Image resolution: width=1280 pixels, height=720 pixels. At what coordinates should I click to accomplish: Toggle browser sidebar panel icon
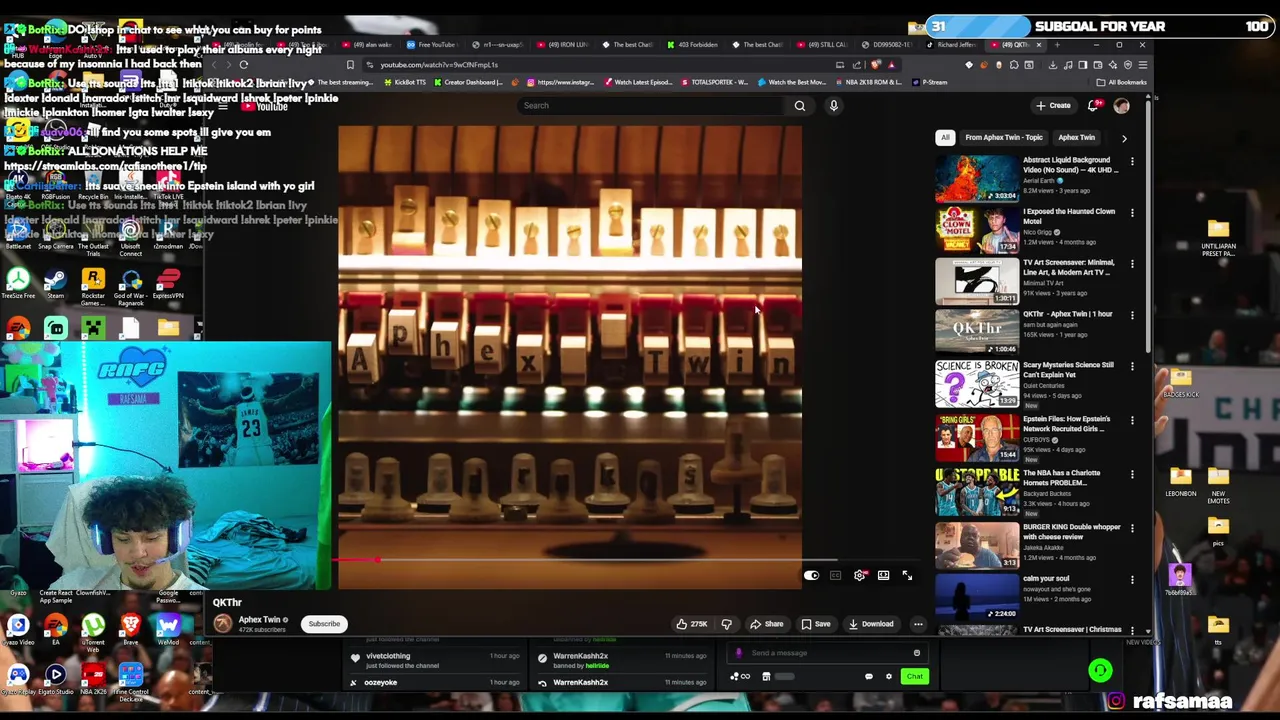click(x=1083, y=65)
